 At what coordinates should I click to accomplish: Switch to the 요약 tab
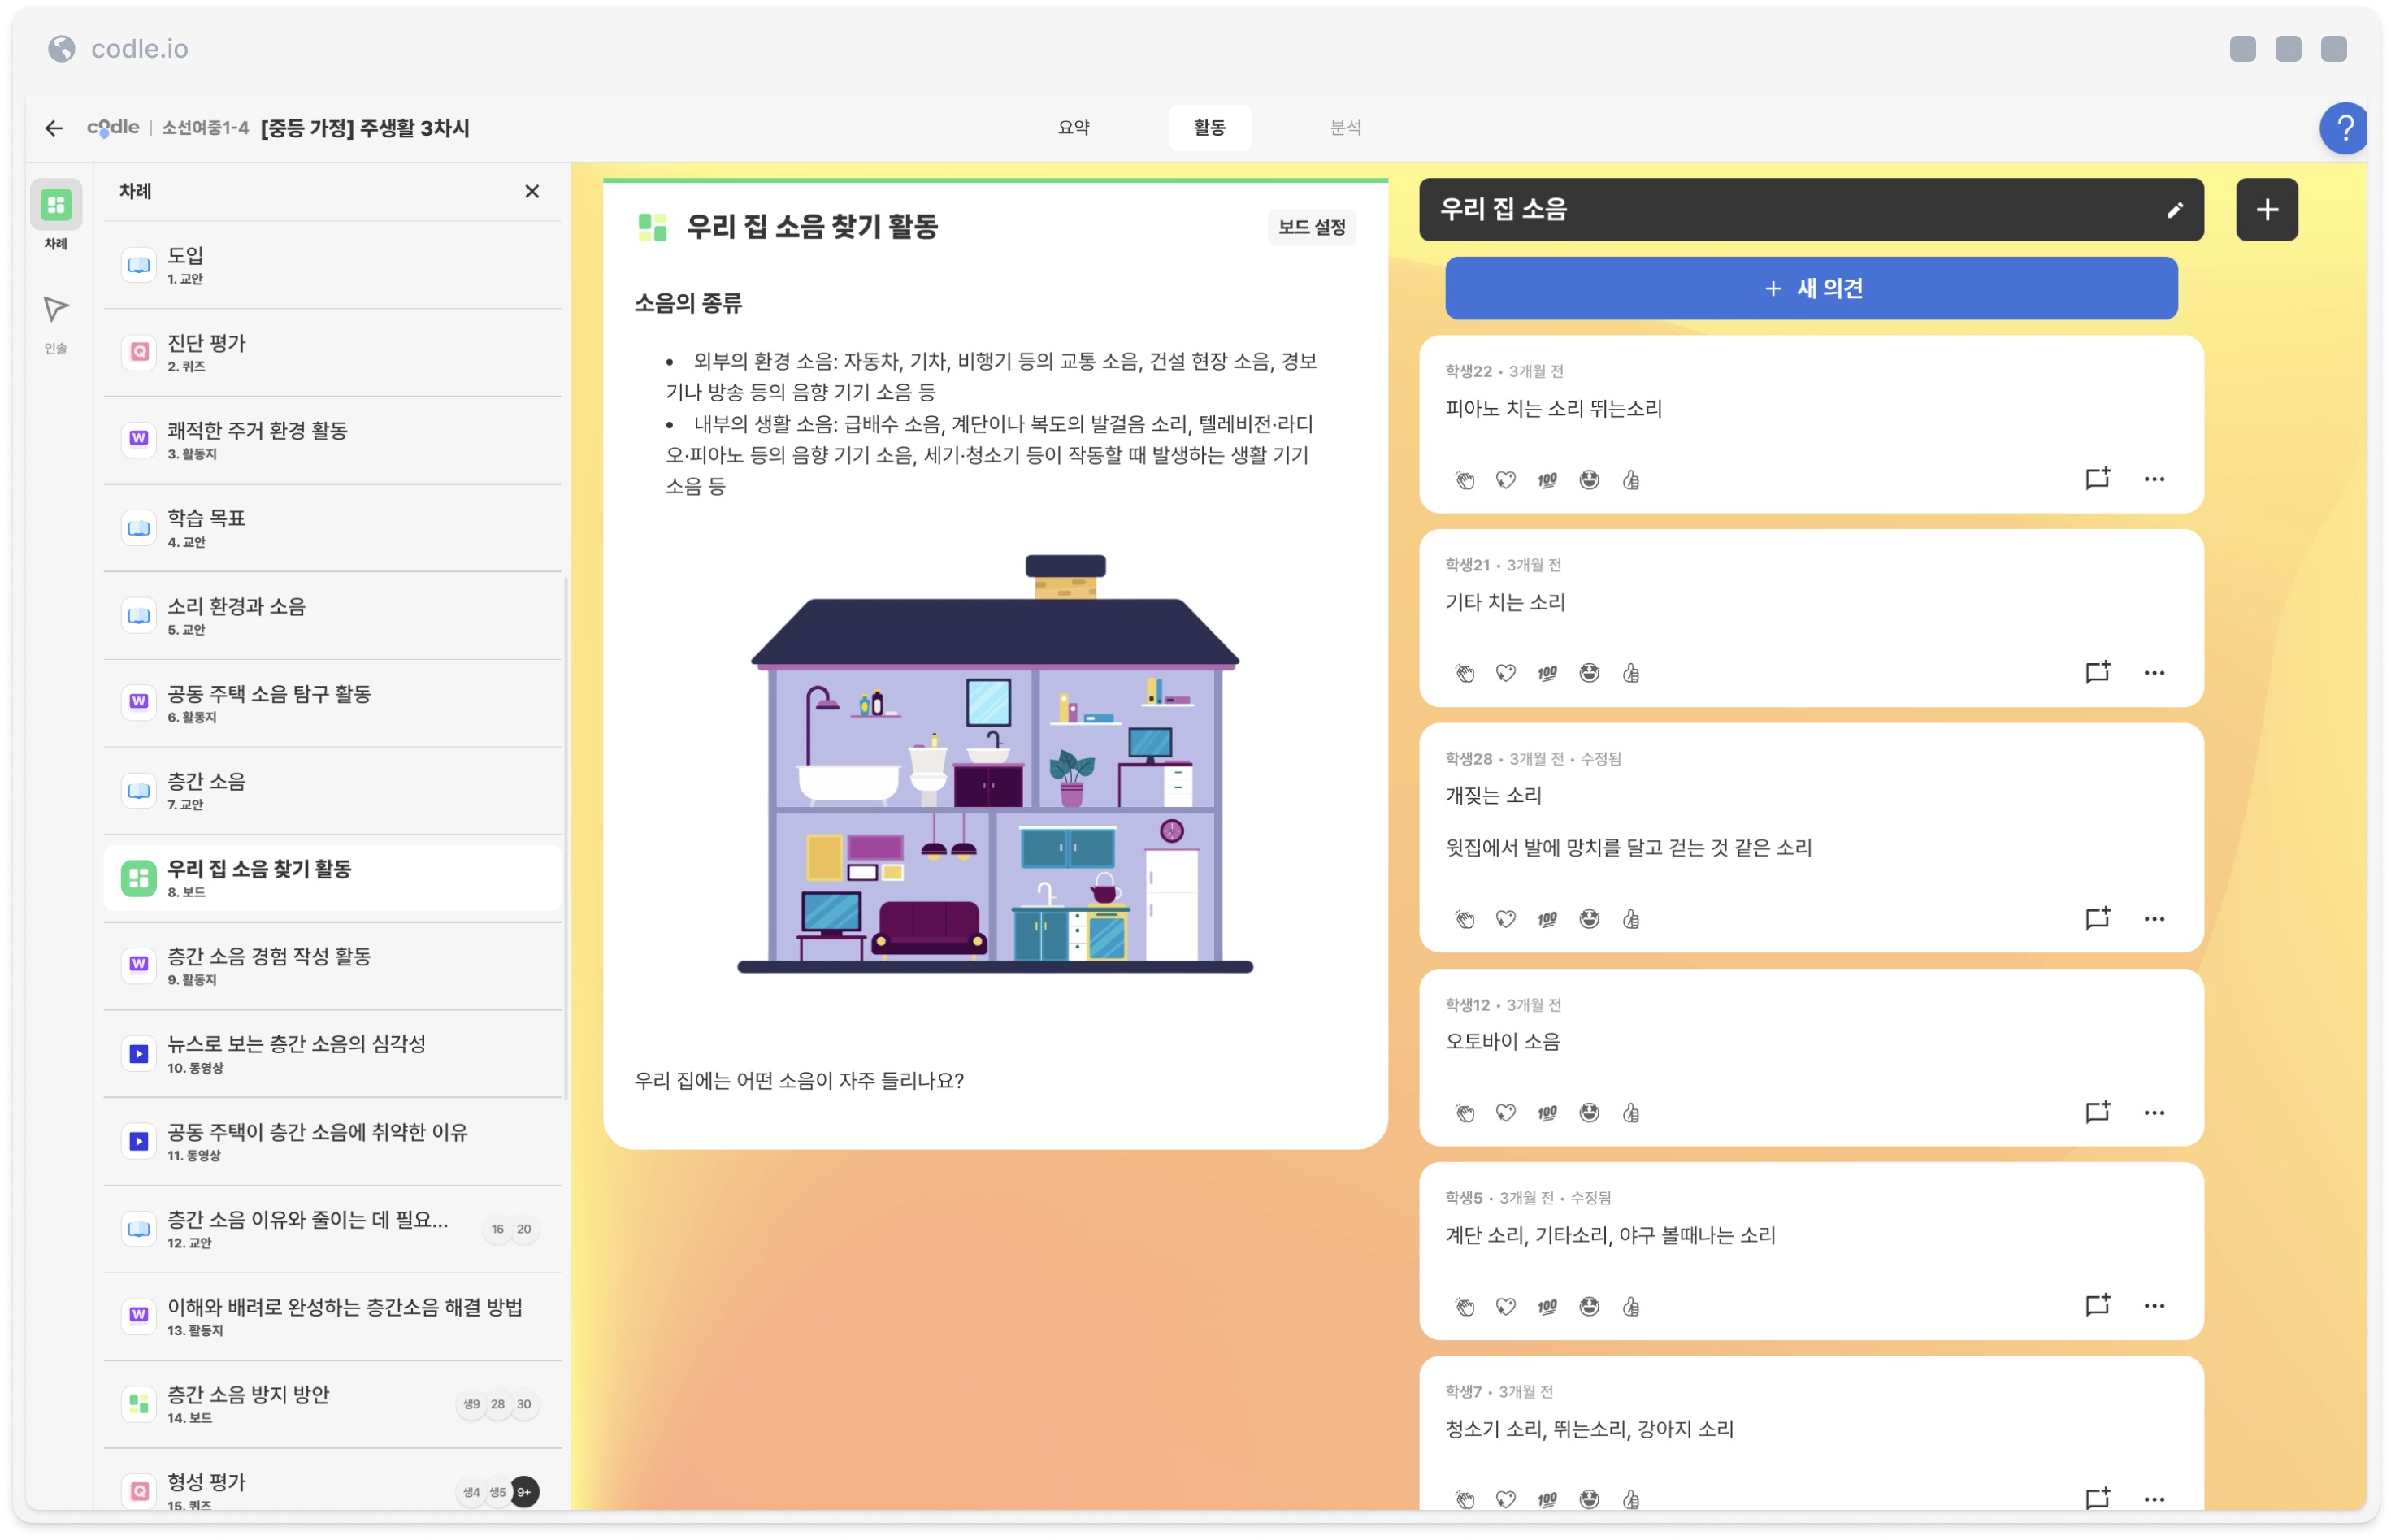point(1073,128)
